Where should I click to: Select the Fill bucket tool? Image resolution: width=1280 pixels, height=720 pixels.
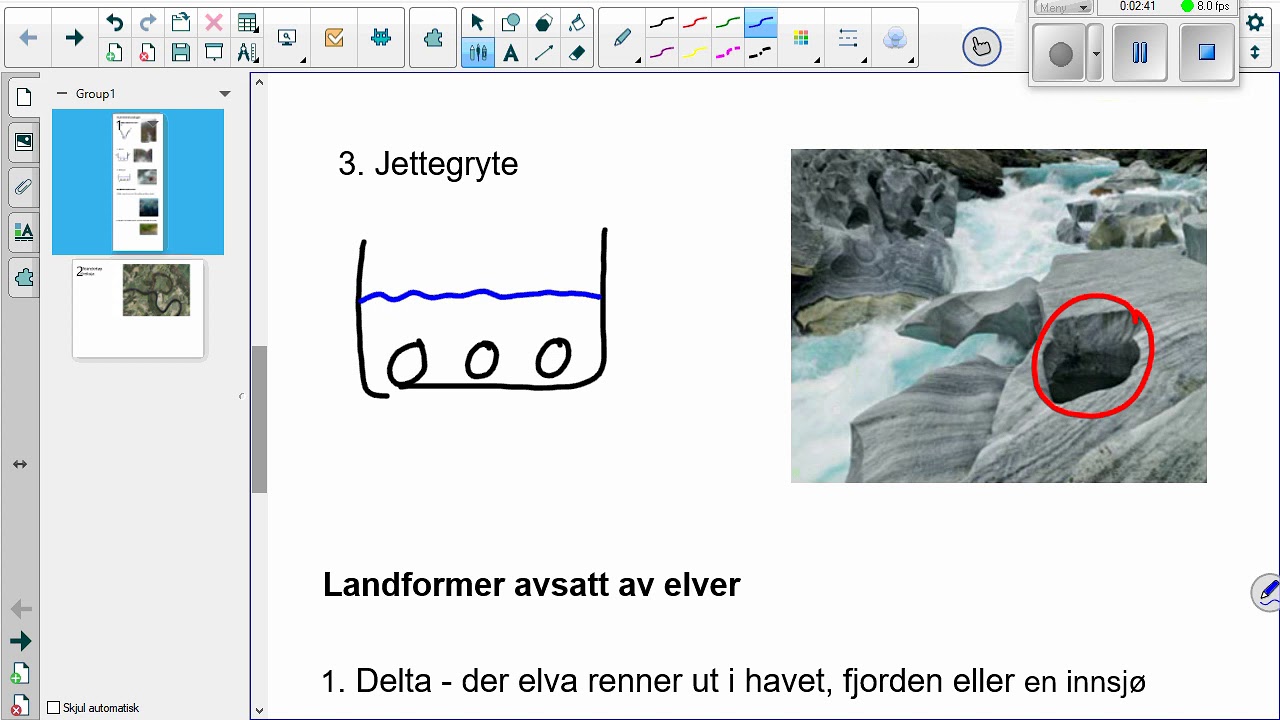point(576,22)
